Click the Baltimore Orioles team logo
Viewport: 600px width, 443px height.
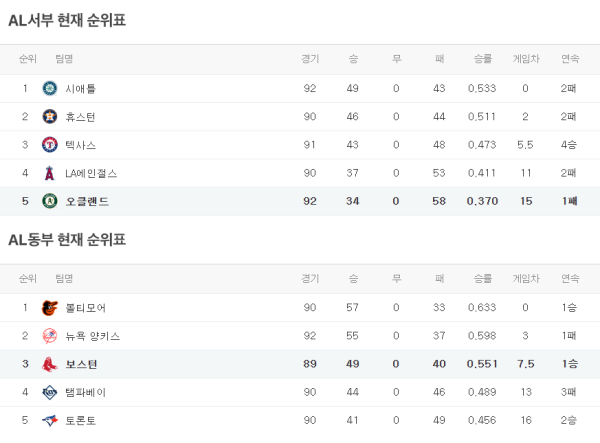point(50,308)
